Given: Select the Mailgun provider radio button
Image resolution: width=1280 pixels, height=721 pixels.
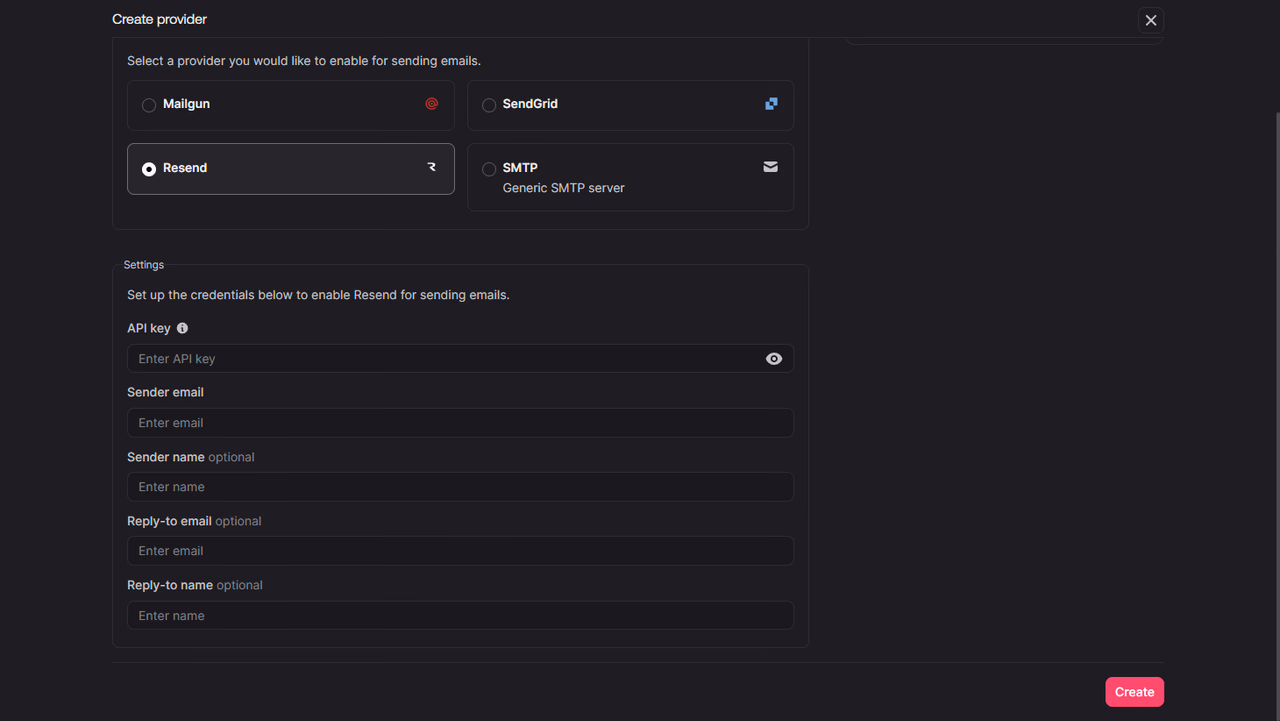Looking at the screenshot, I should [149, 105].
